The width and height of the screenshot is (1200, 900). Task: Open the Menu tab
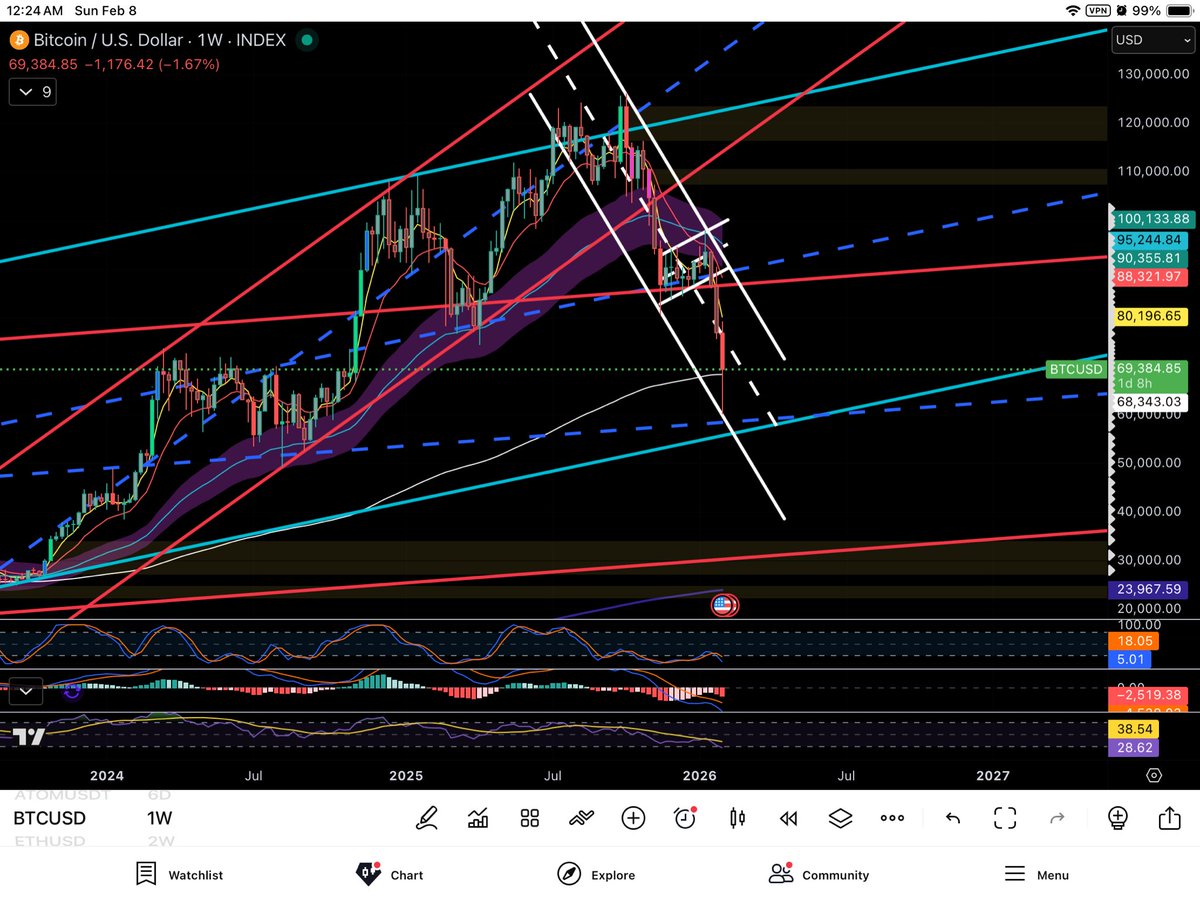1036,874
